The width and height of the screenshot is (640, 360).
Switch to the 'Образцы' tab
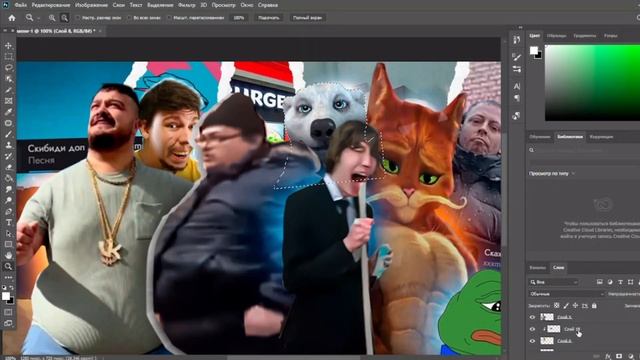[x=556, y=36]
